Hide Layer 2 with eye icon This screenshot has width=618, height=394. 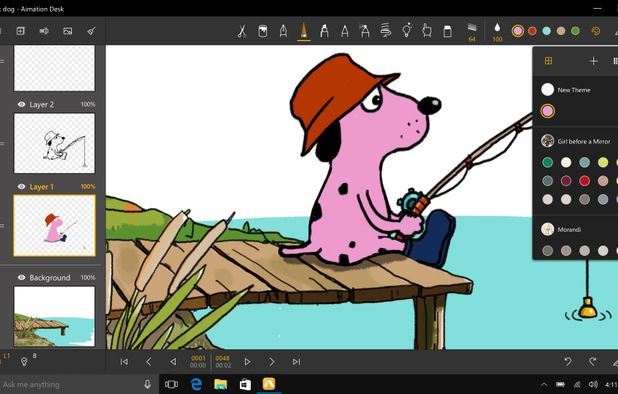22,104
